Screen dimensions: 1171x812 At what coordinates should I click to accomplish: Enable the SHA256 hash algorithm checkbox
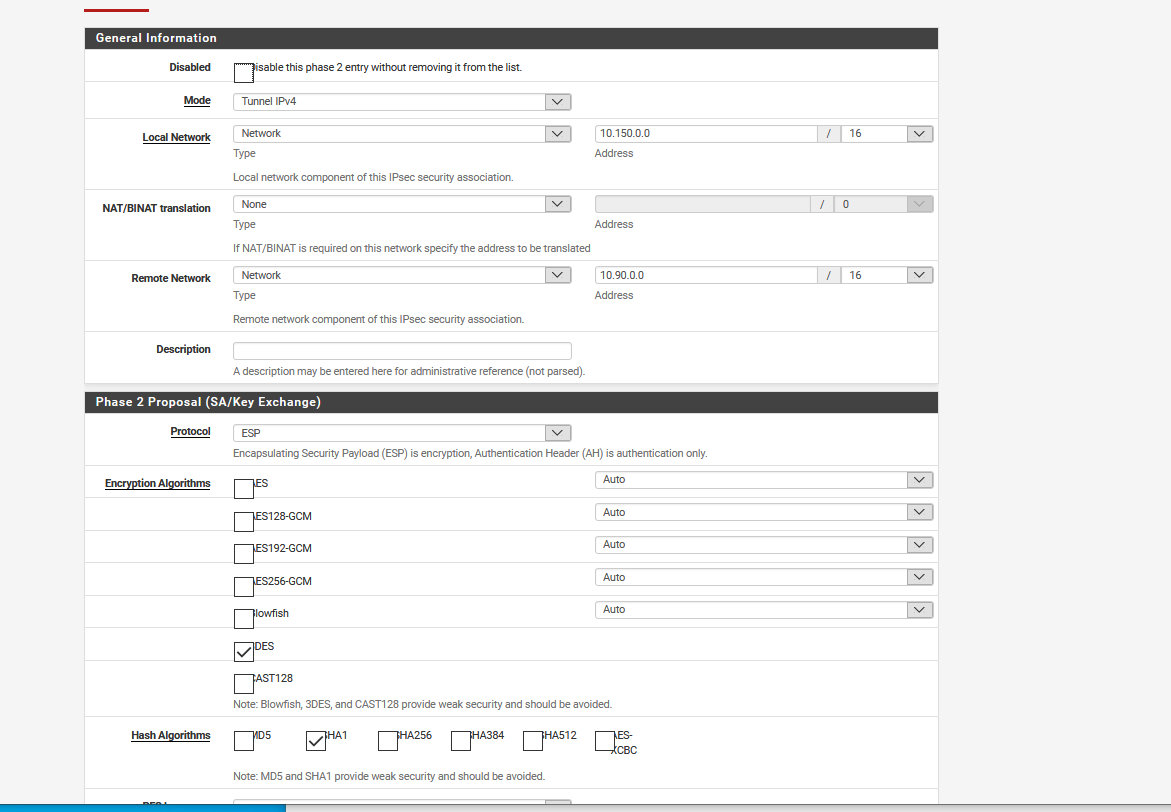tap(388, 740)
